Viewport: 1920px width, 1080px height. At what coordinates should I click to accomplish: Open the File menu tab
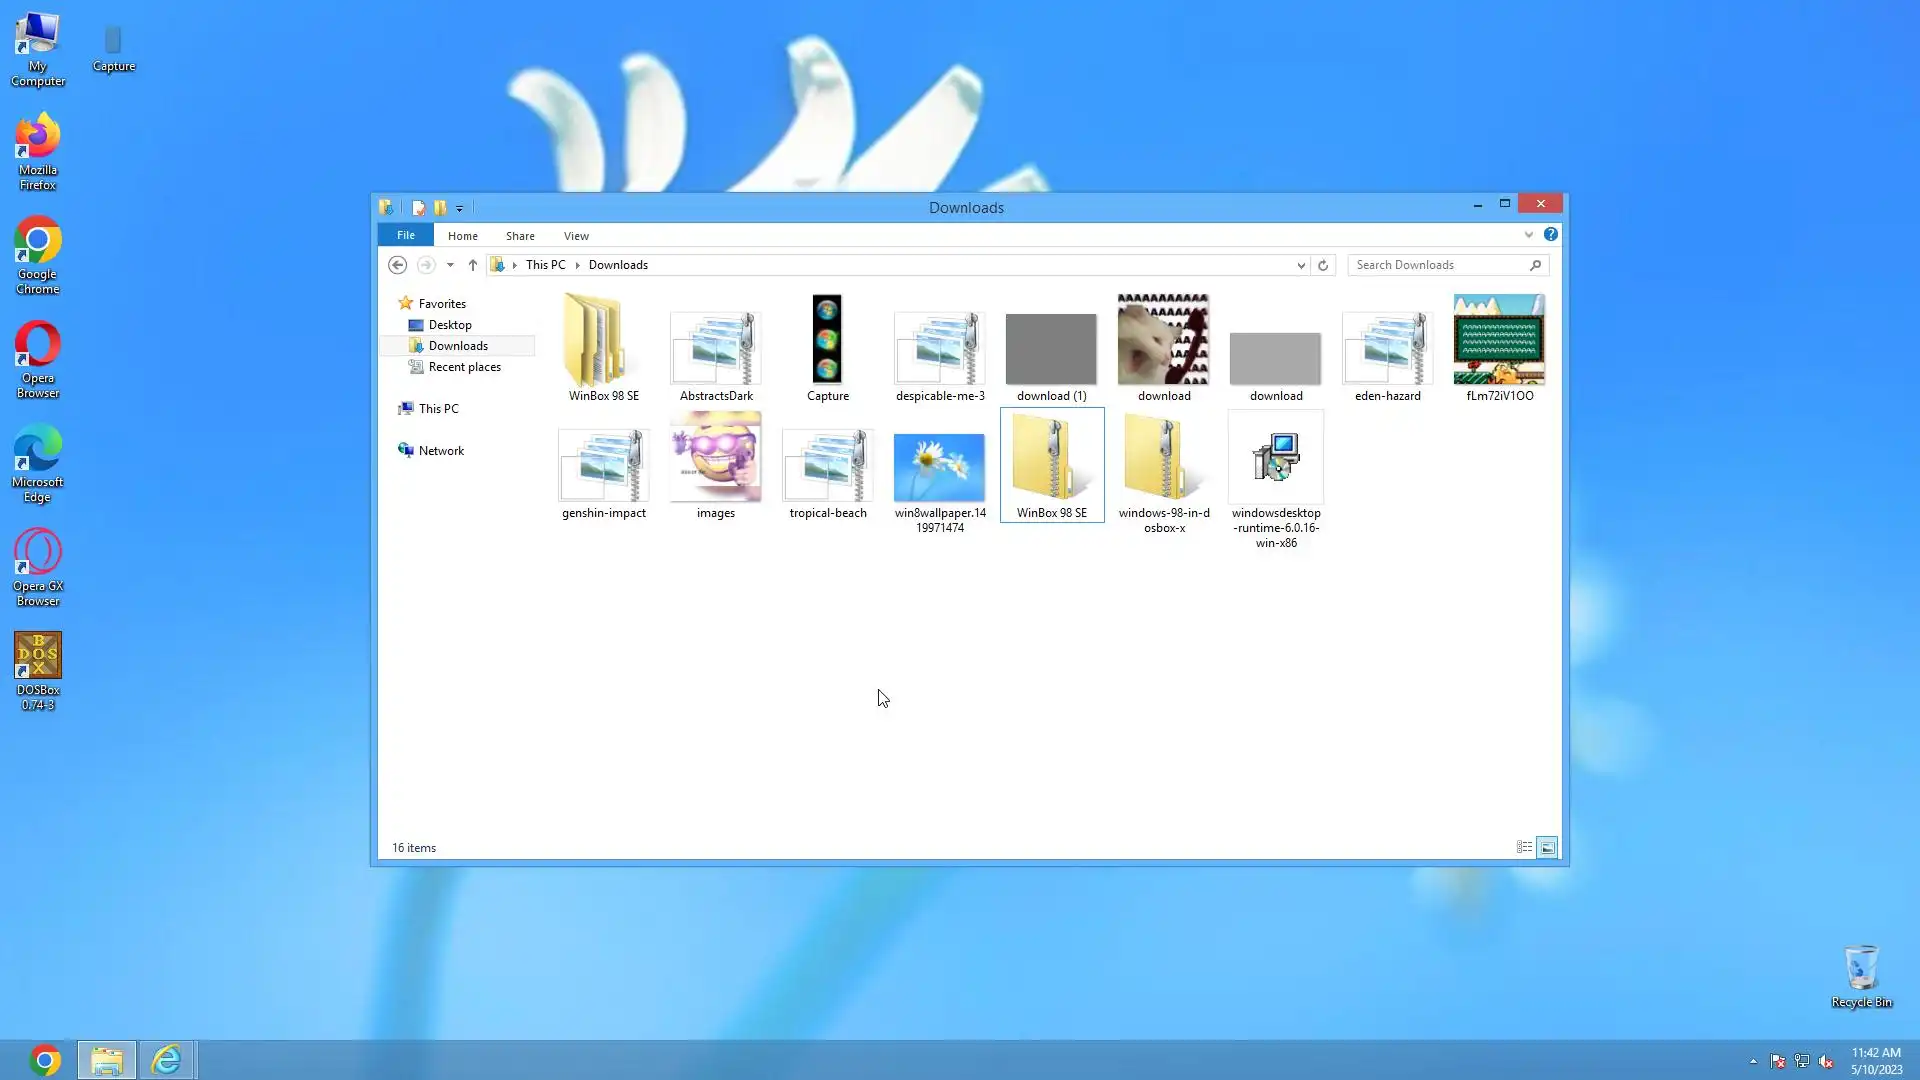405,235
